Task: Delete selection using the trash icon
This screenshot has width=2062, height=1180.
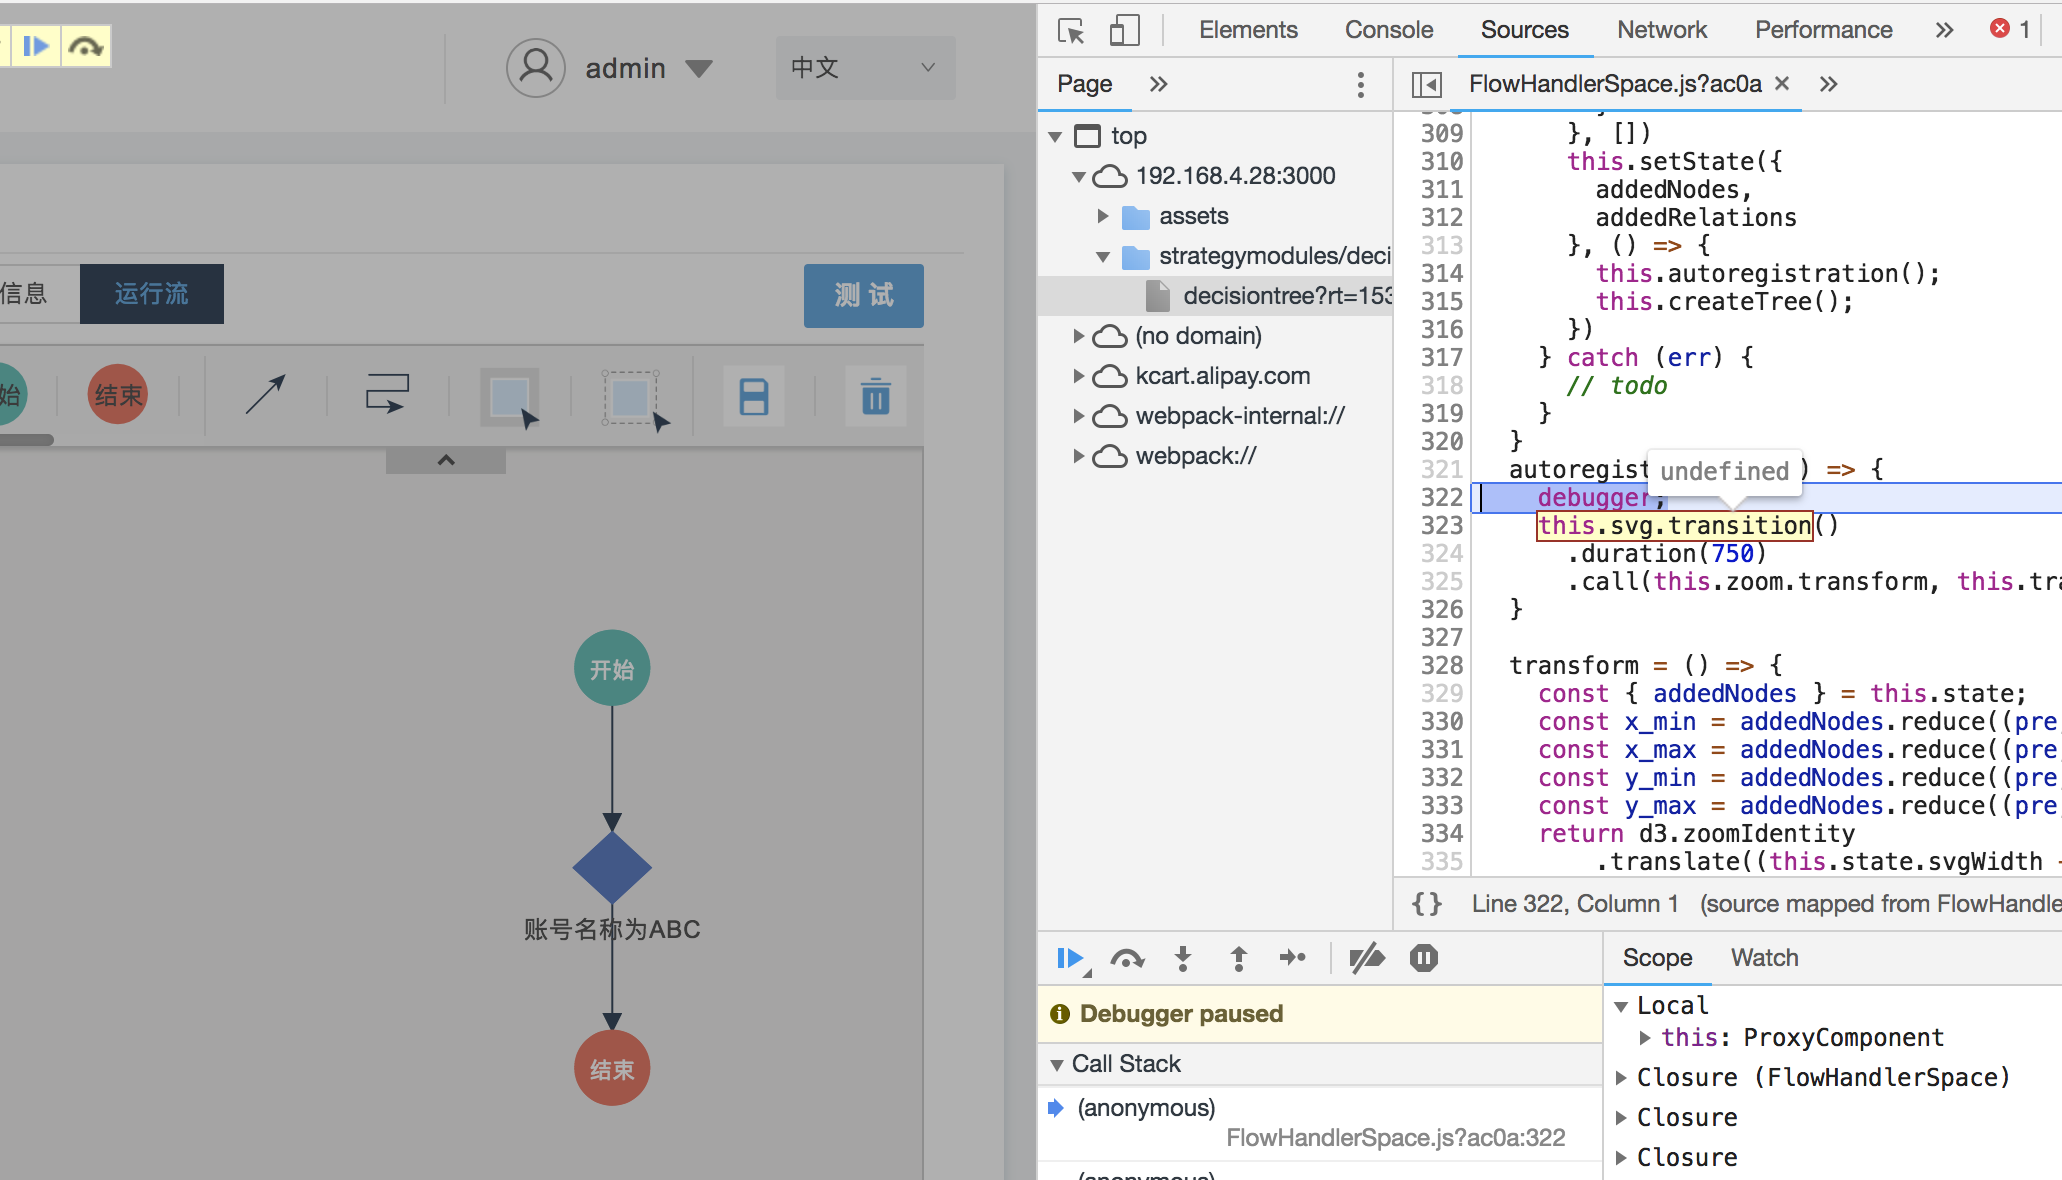Action: (x=875, y=396)
